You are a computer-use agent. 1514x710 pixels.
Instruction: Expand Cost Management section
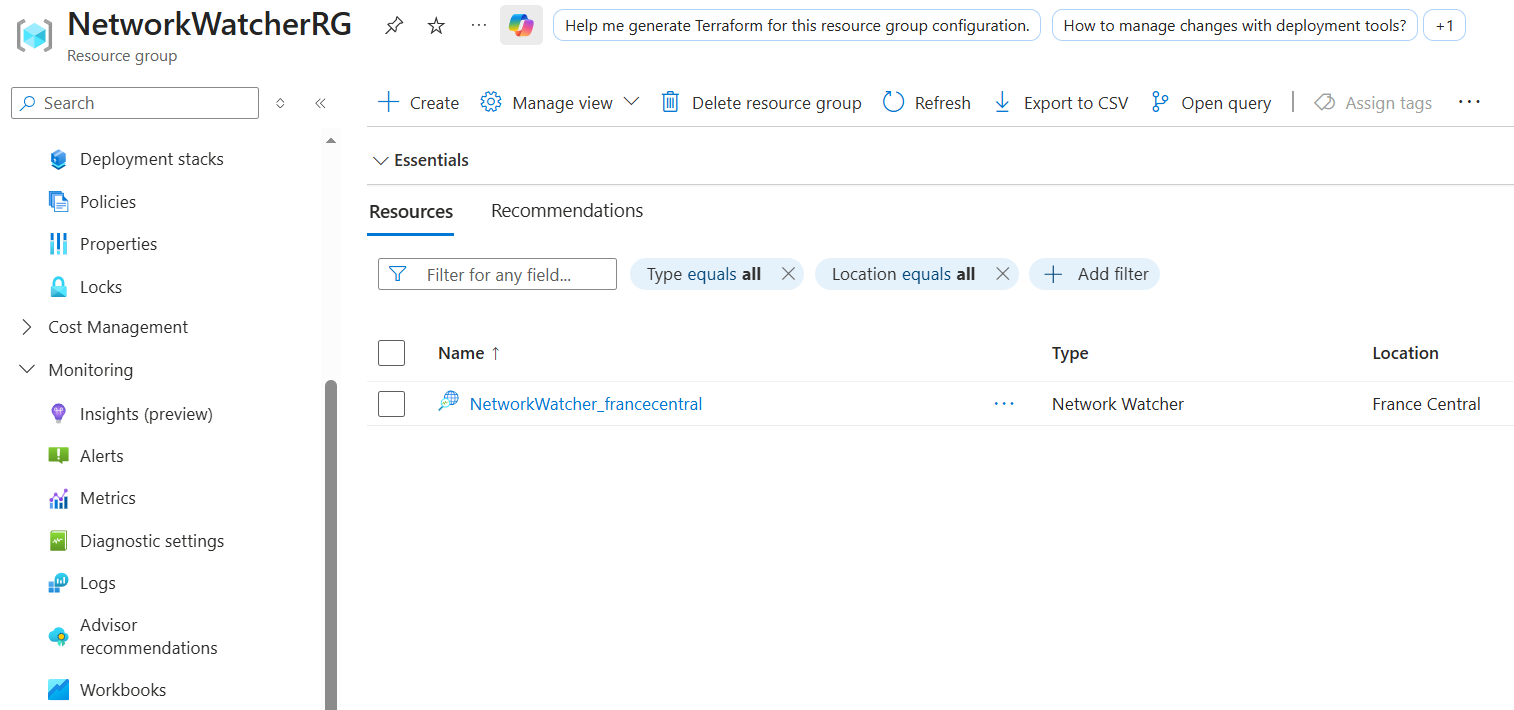point(103,327)
